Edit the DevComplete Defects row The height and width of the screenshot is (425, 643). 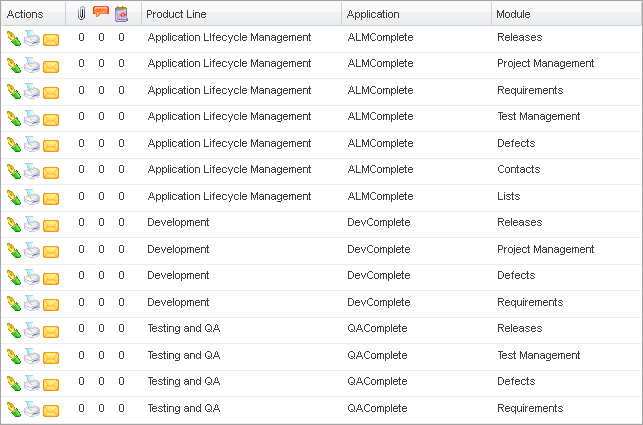pos(14,277)
